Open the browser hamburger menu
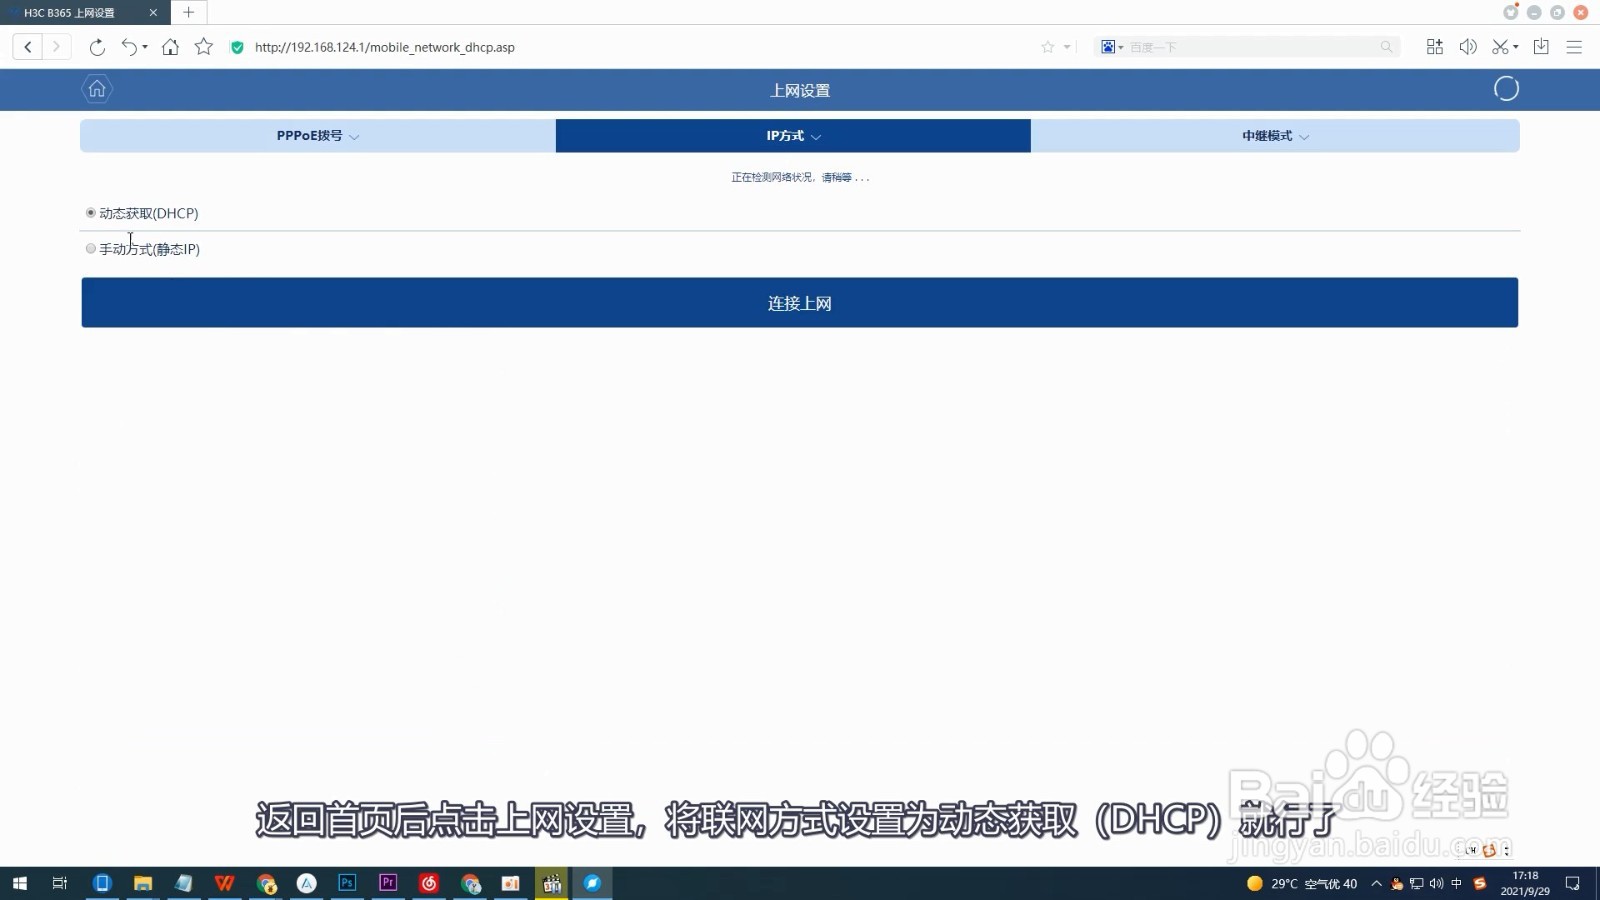 (1574, 47)
